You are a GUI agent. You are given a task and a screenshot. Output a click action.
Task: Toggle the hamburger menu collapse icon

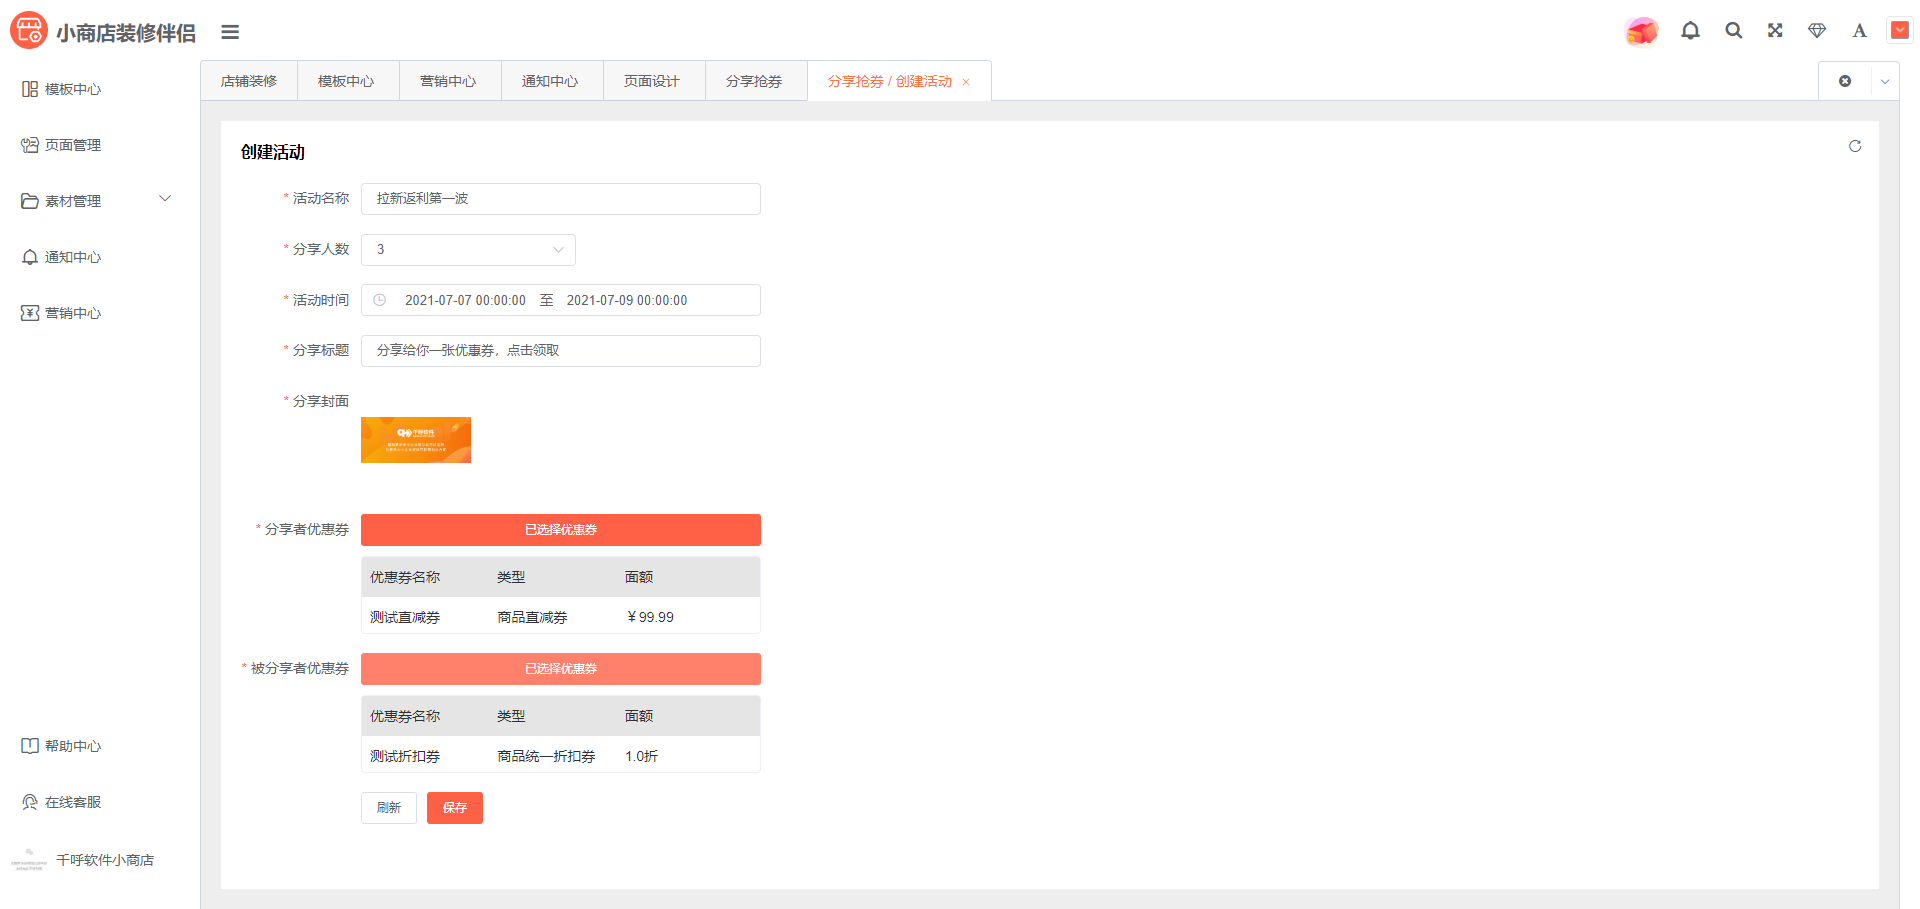[x=230, y=32]
